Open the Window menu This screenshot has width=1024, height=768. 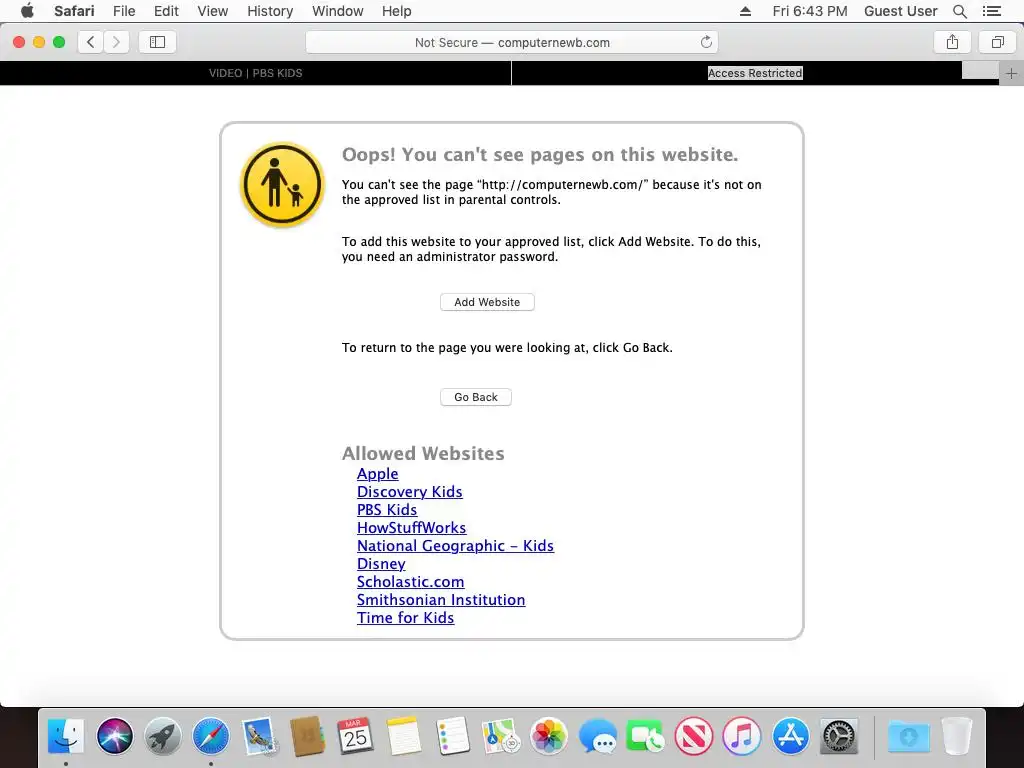point(338,11)
